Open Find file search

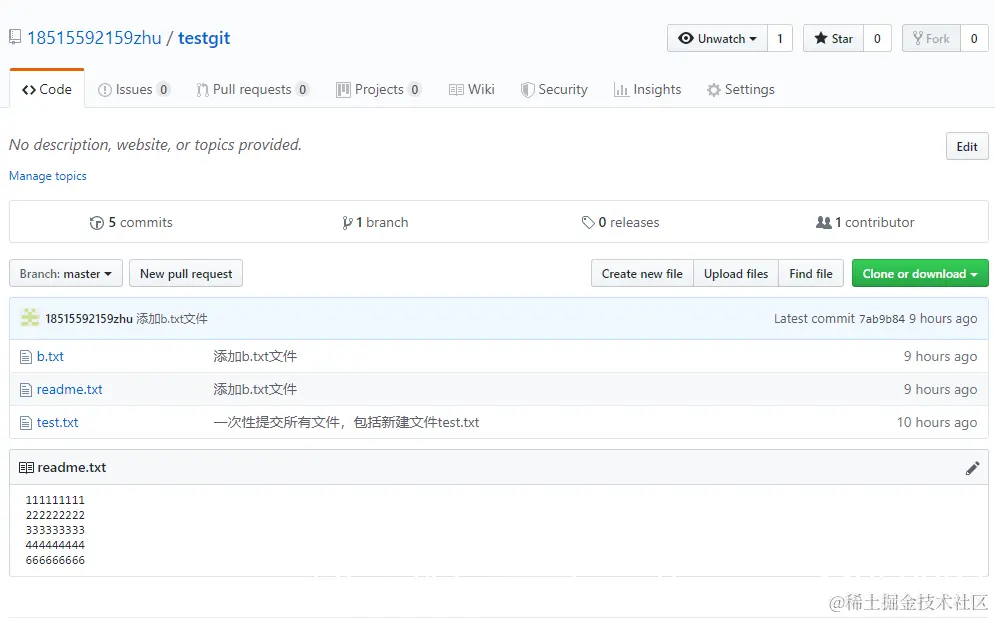pos(811,274)
